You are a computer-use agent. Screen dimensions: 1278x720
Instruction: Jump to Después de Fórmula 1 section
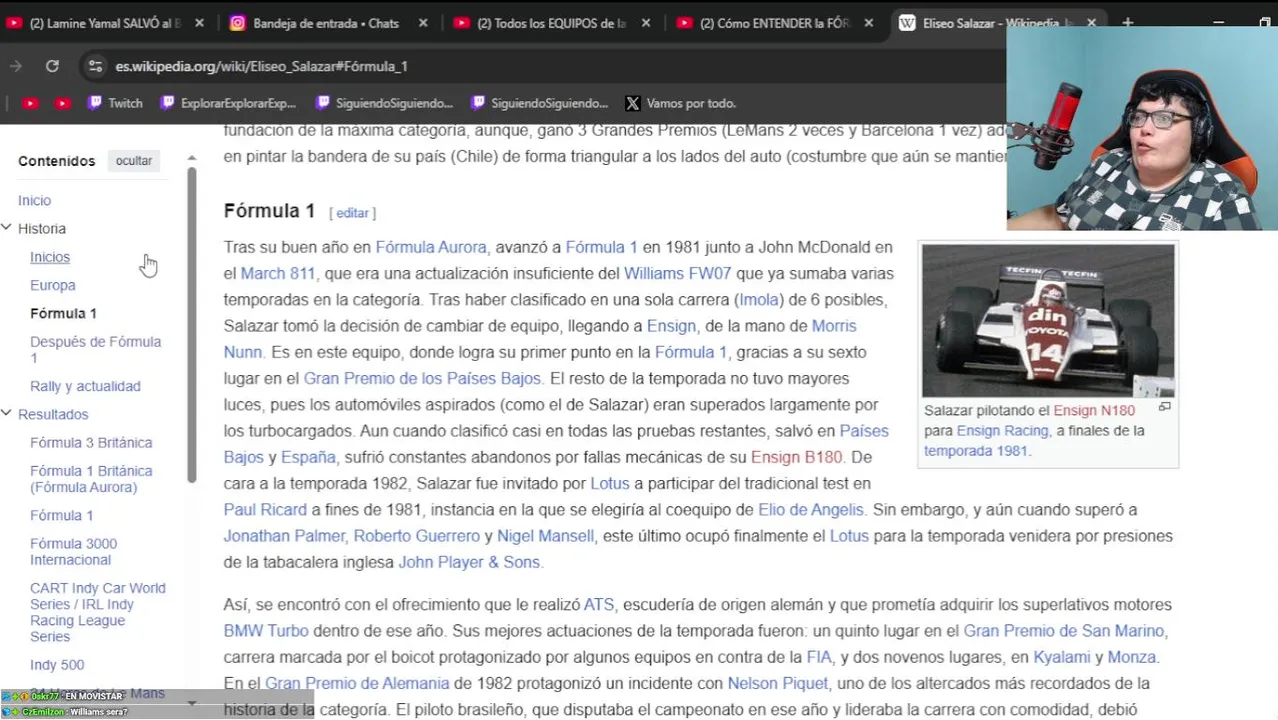(x=95, y=349)
